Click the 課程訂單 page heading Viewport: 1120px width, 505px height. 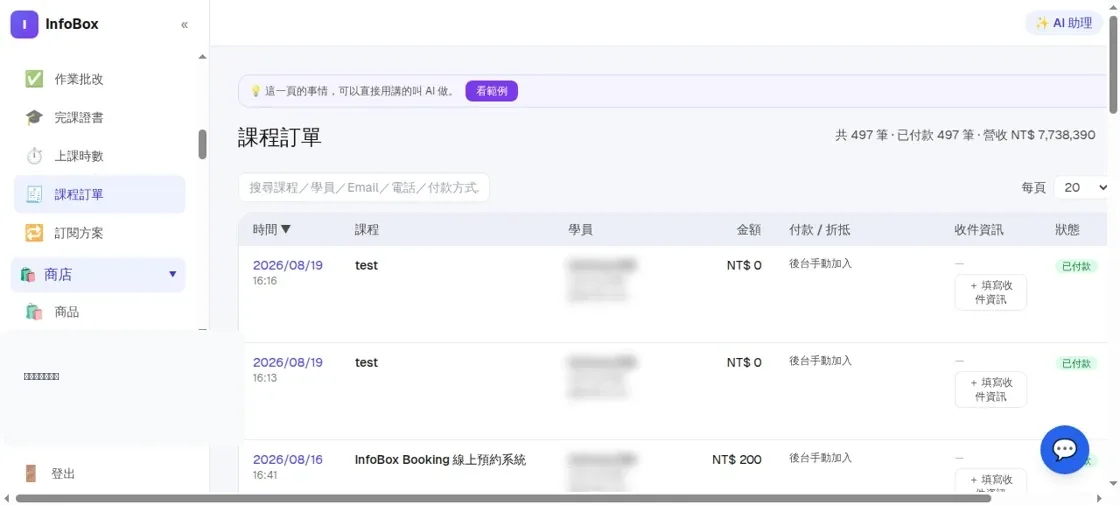pyautogui.click(x=280, y=137)
